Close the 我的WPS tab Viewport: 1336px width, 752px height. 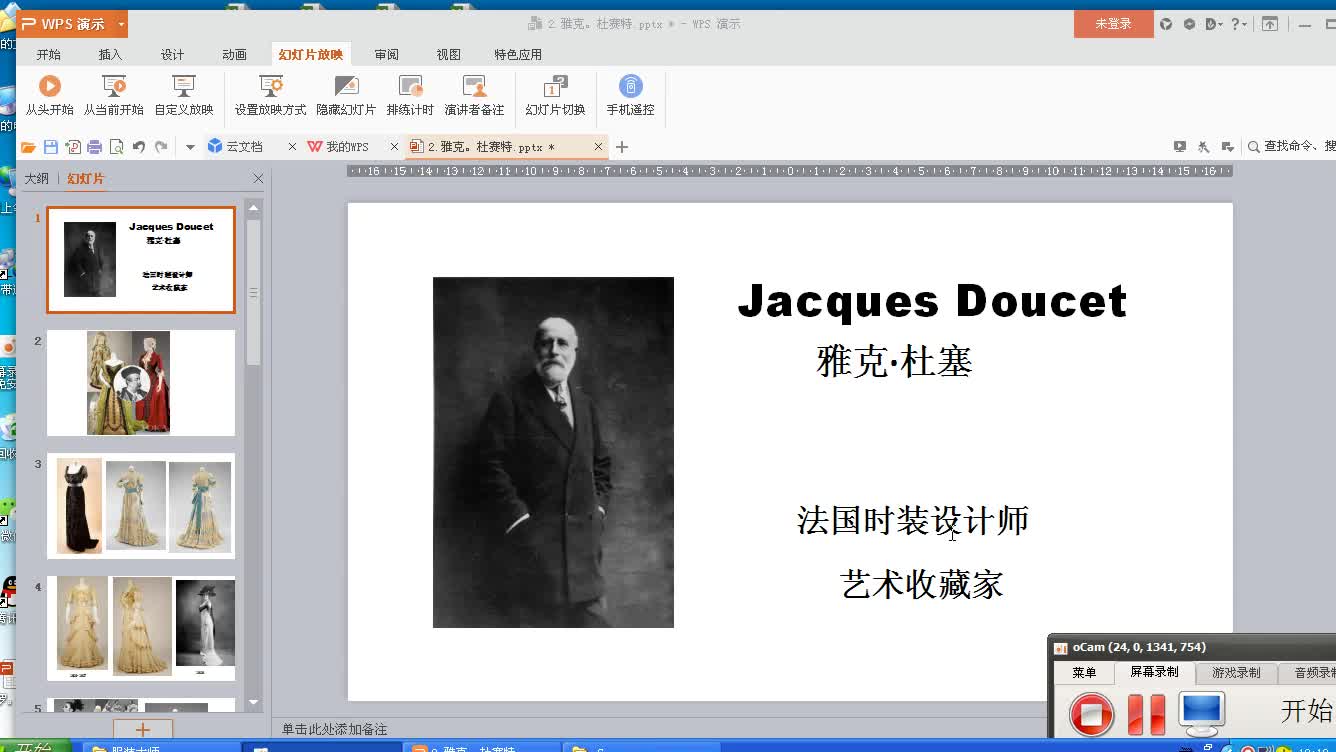(x=394, y=147)
